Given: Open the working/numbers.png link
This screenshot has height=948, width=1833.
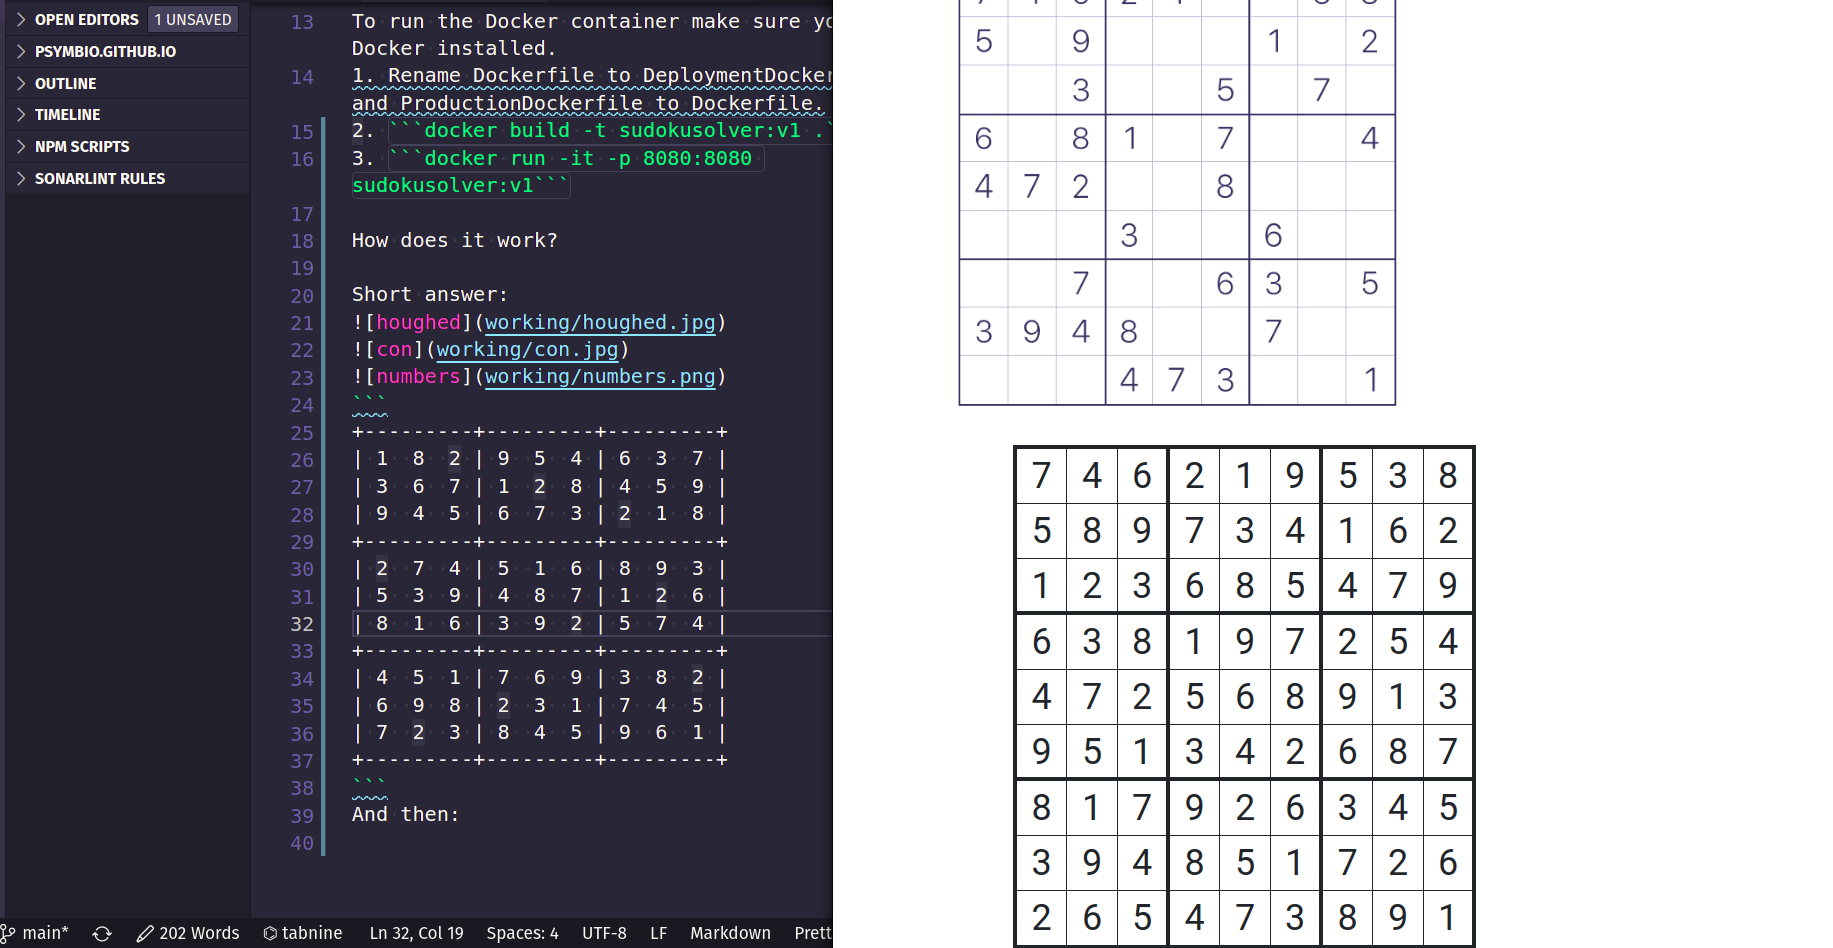Looking at the screenshot, I should tap(600, 376).
